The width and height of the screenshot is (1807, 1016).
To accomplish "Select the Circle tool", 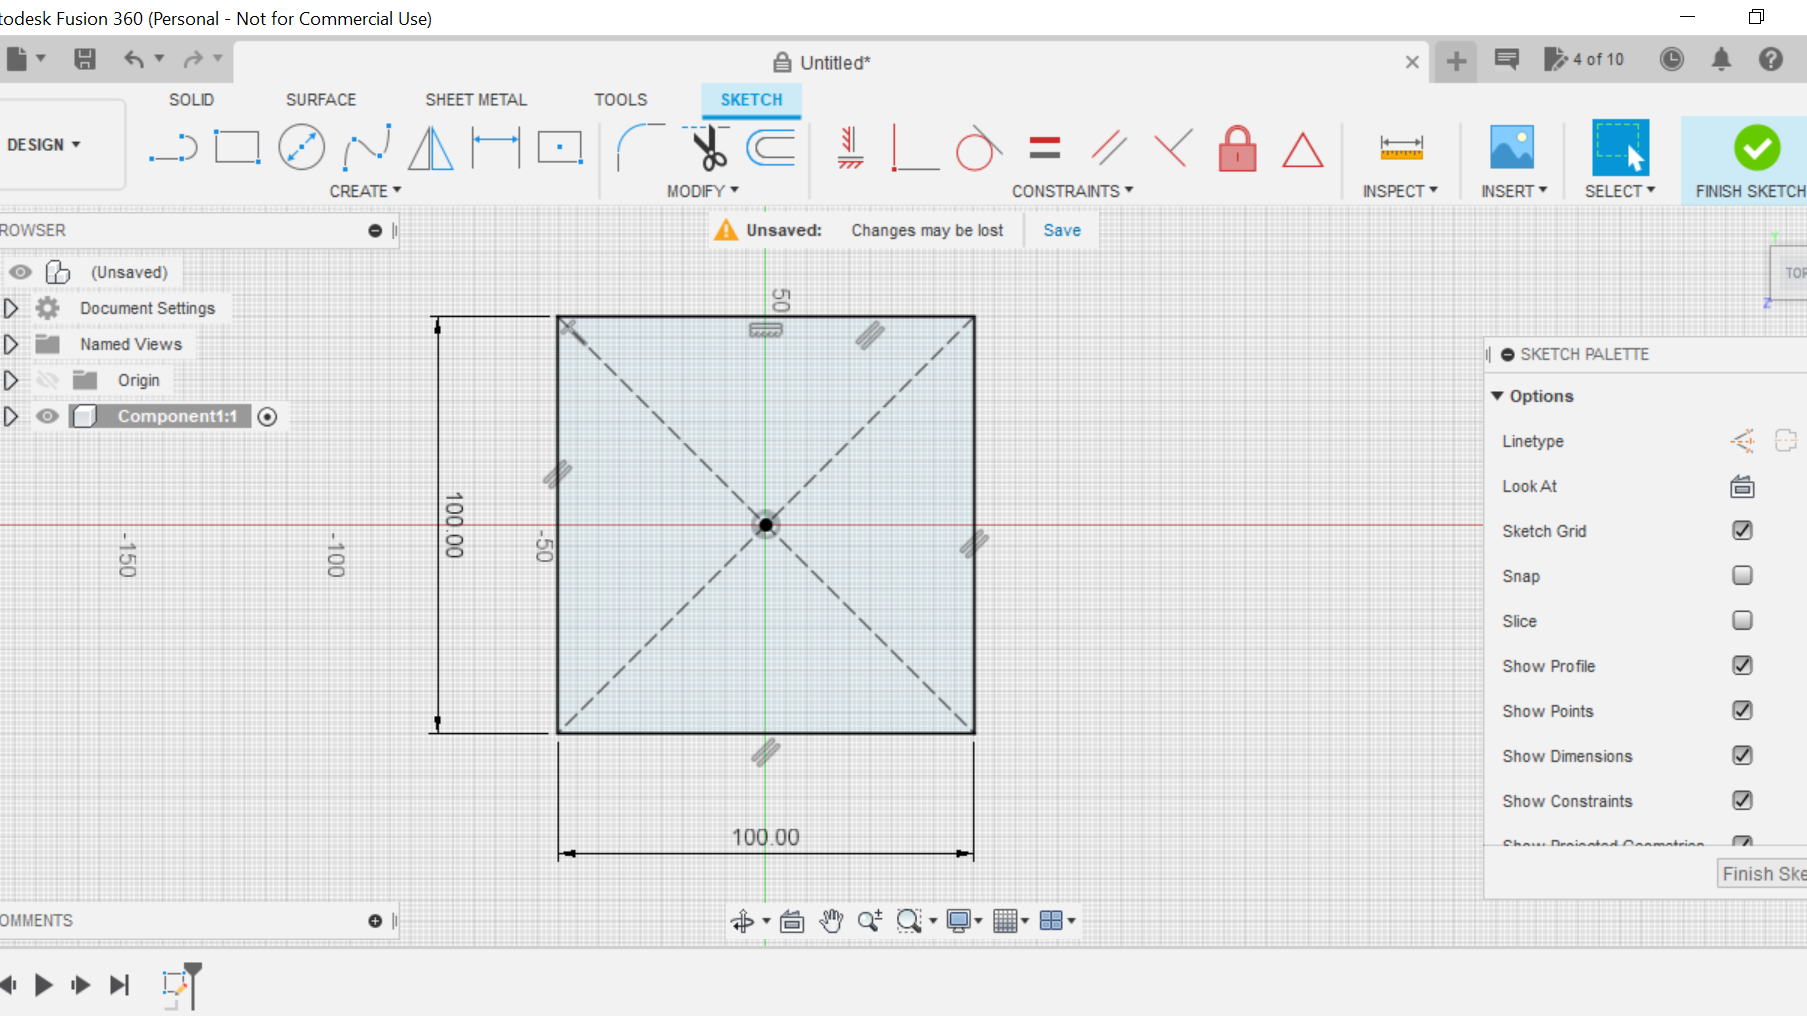I will point(302,146).
